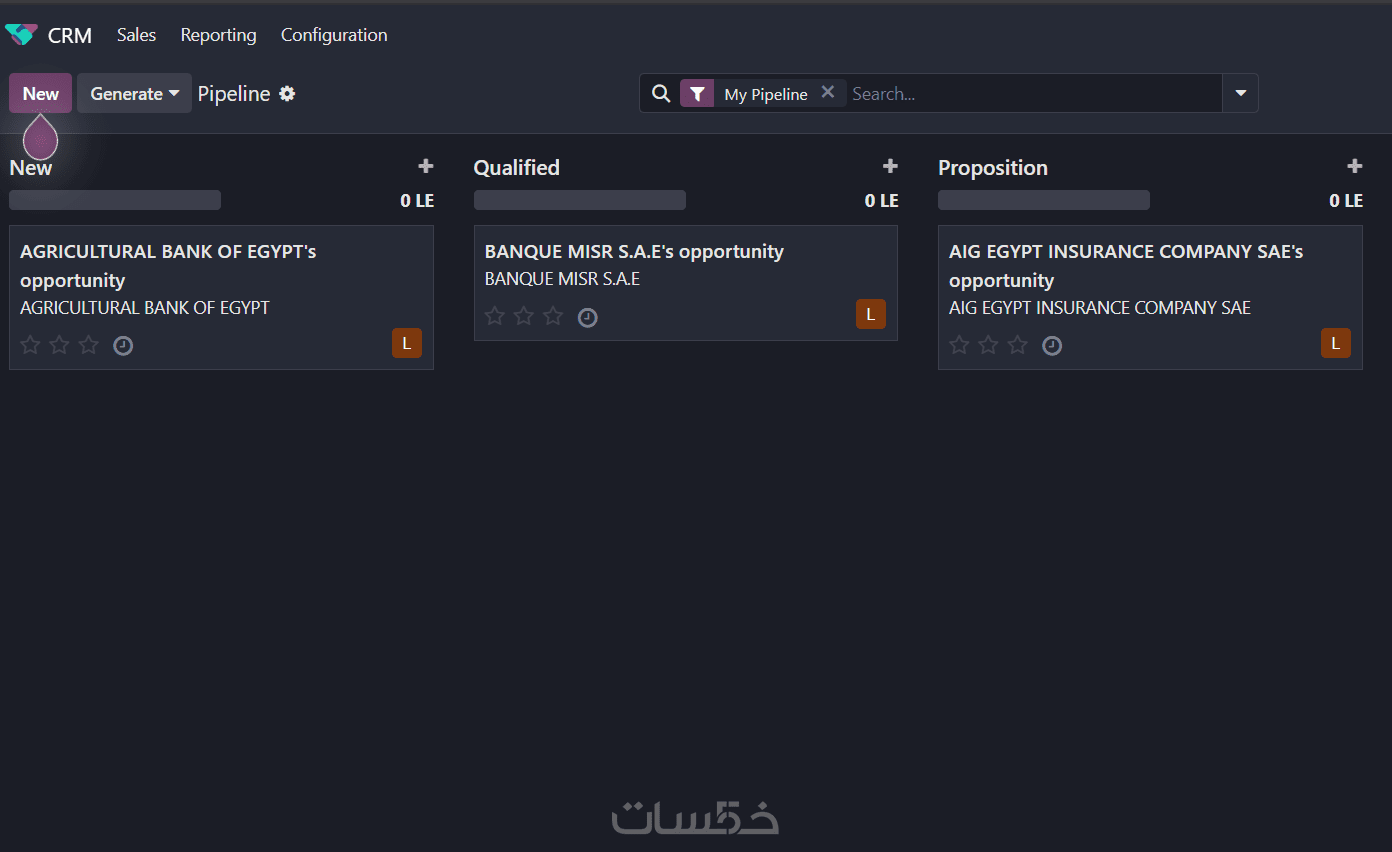Viewport: 1392px width, 852px height.
Task: Set second star on AIG EGYPT card
Action: (x=988, y=345)
